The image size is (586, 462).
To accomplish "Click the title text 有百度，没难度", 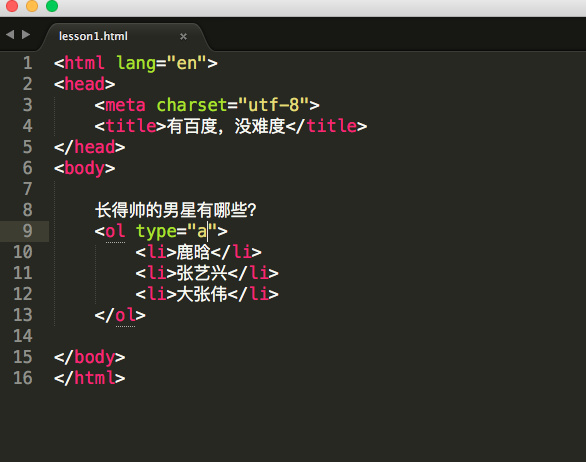I will tap(226, 126).
